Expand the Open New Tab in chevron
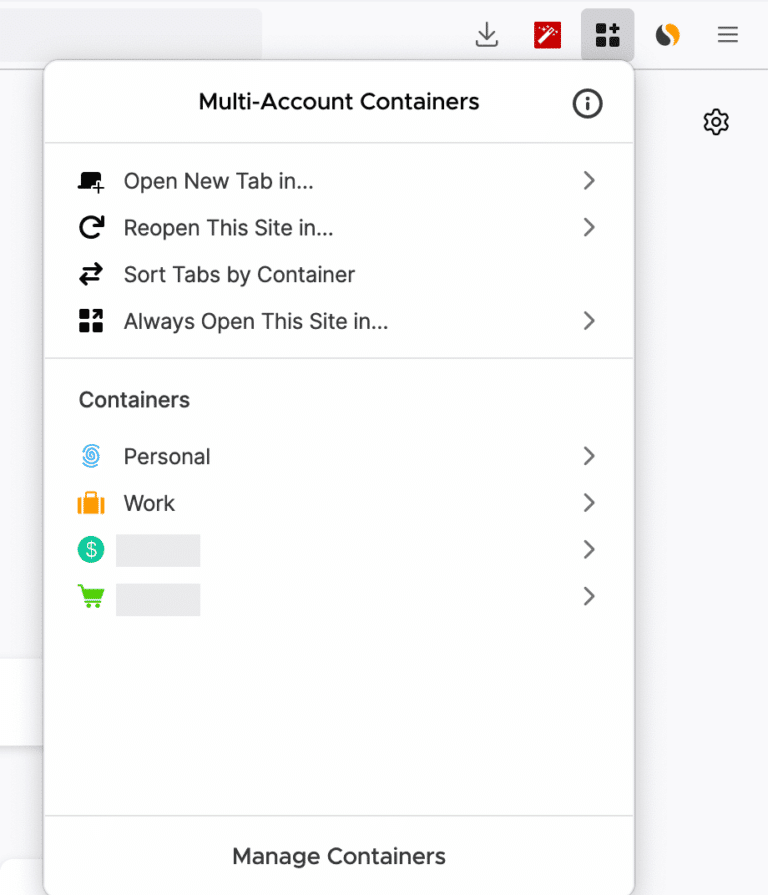 click(589, 181)
